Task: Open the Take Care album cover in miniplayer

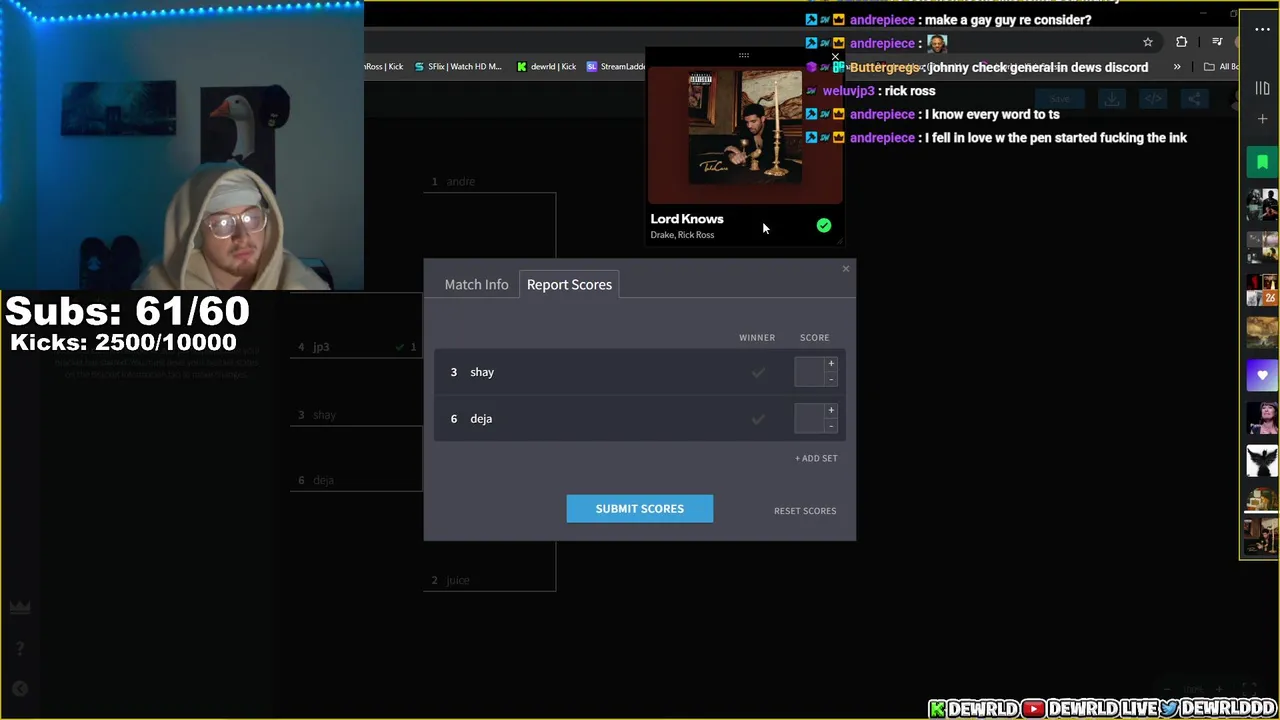Action: 745,127
